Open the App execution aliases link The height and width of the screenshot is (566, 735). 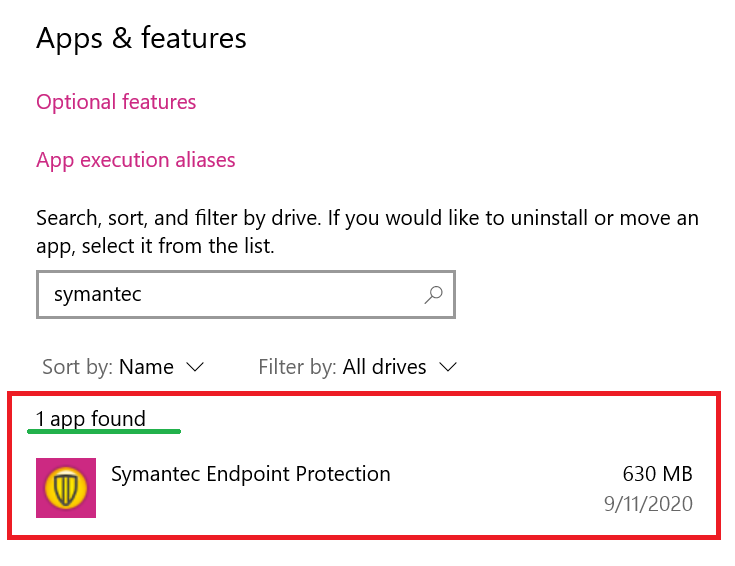pyautogui.click(x=136, y=160)
